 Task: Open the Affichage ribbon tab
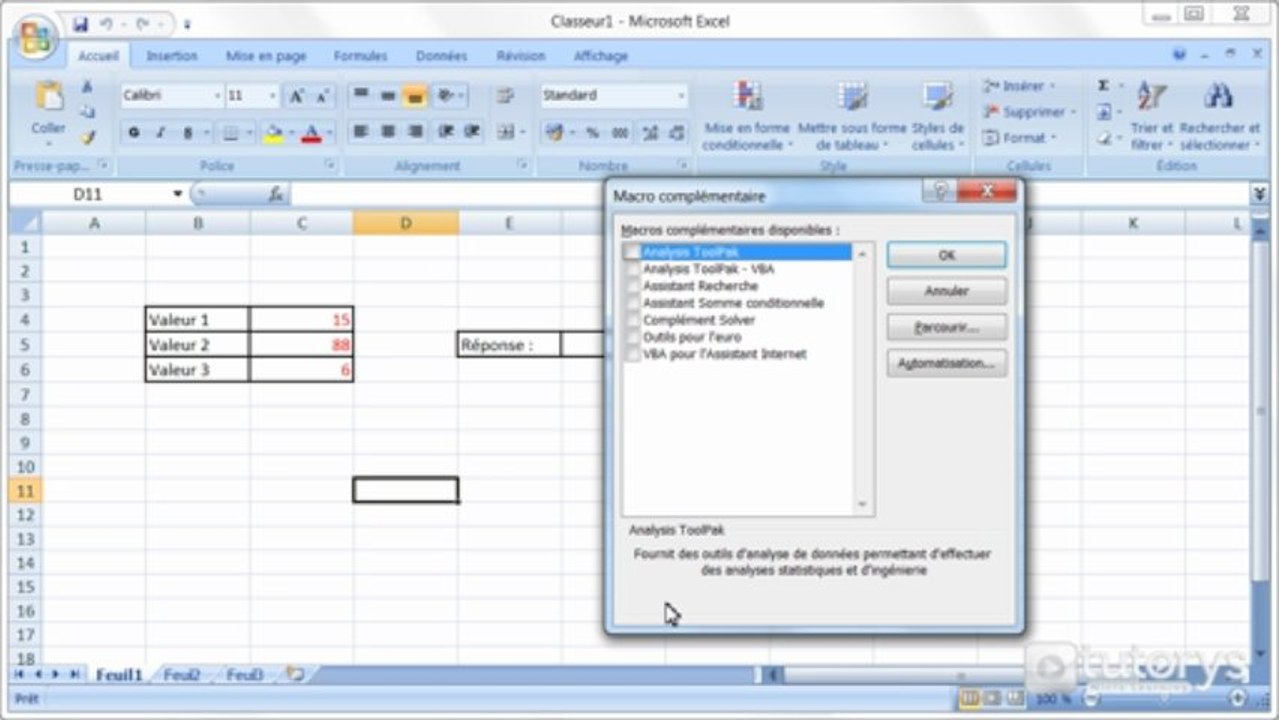click(601, 56)
